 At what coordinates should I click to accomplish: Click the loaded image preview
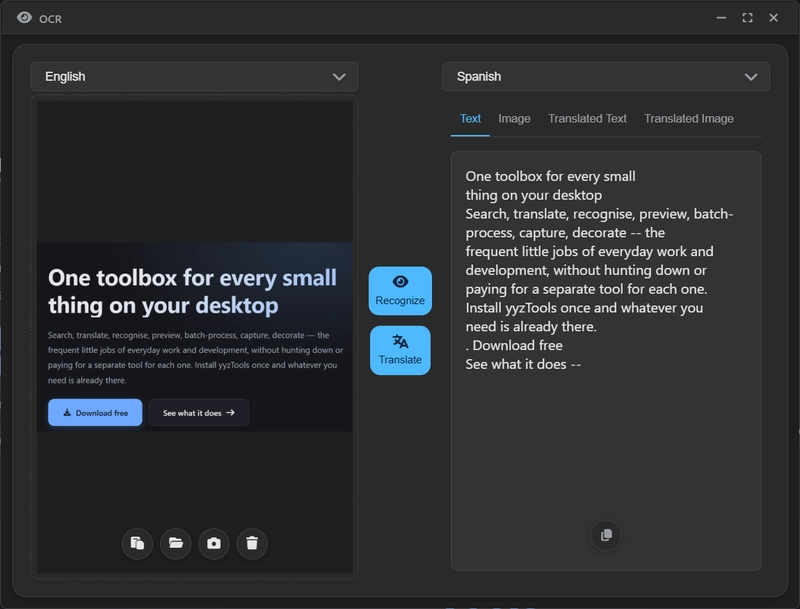click(195, 337)
